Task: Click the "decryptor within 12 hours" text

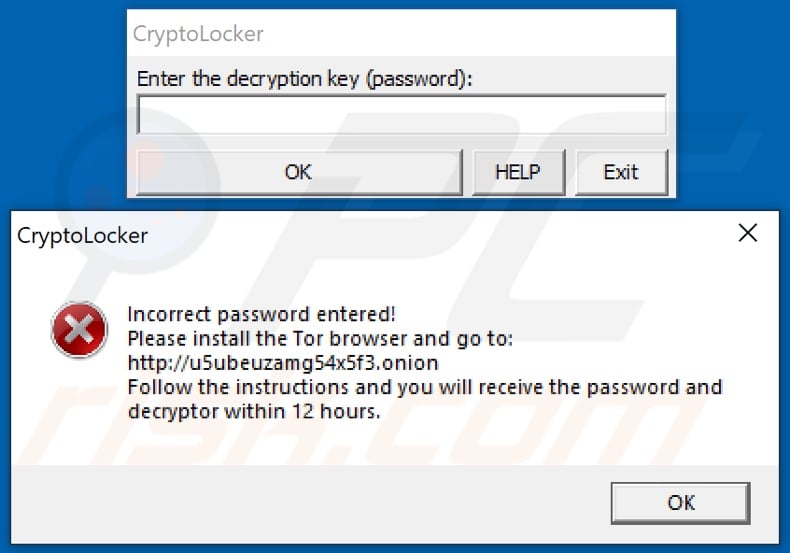Action: tap(254, 410)
